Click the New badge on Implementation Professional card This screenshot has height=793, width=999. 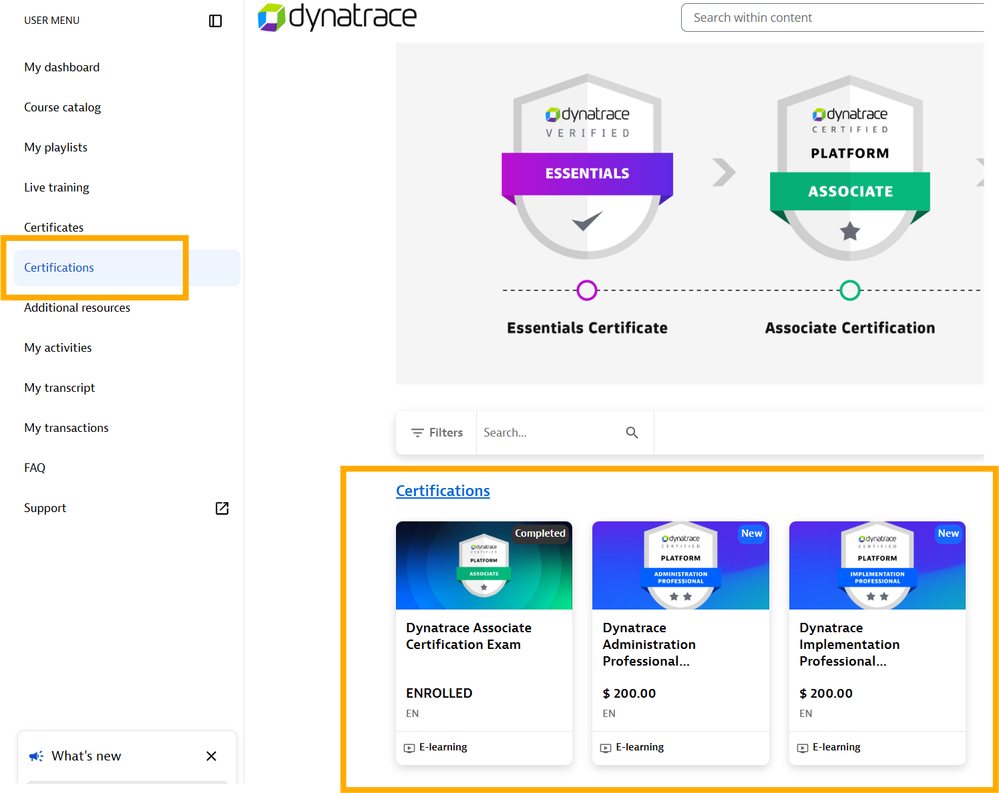948,534
